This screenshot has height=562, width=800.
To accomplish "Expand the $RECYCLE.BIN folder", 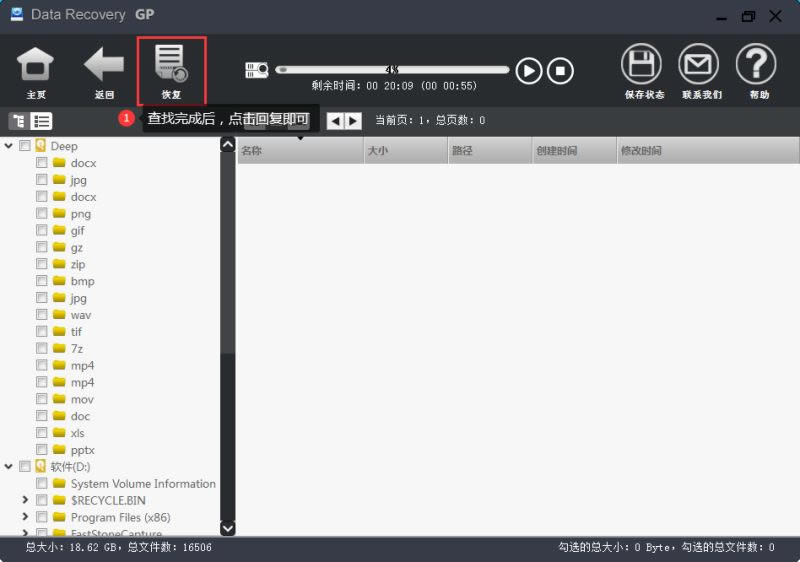I will pyautogui.click(x=25, y=500).
